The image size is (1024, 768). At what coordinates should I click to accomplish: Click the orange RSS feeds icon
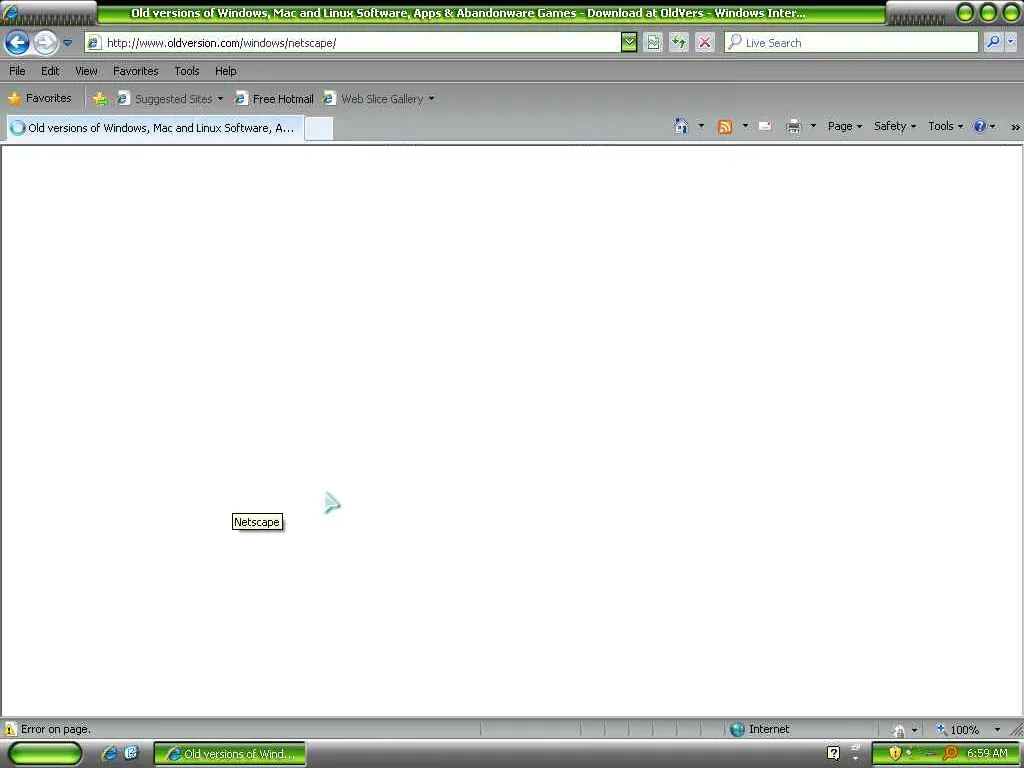pyautogui.click(x=725, y=127)
